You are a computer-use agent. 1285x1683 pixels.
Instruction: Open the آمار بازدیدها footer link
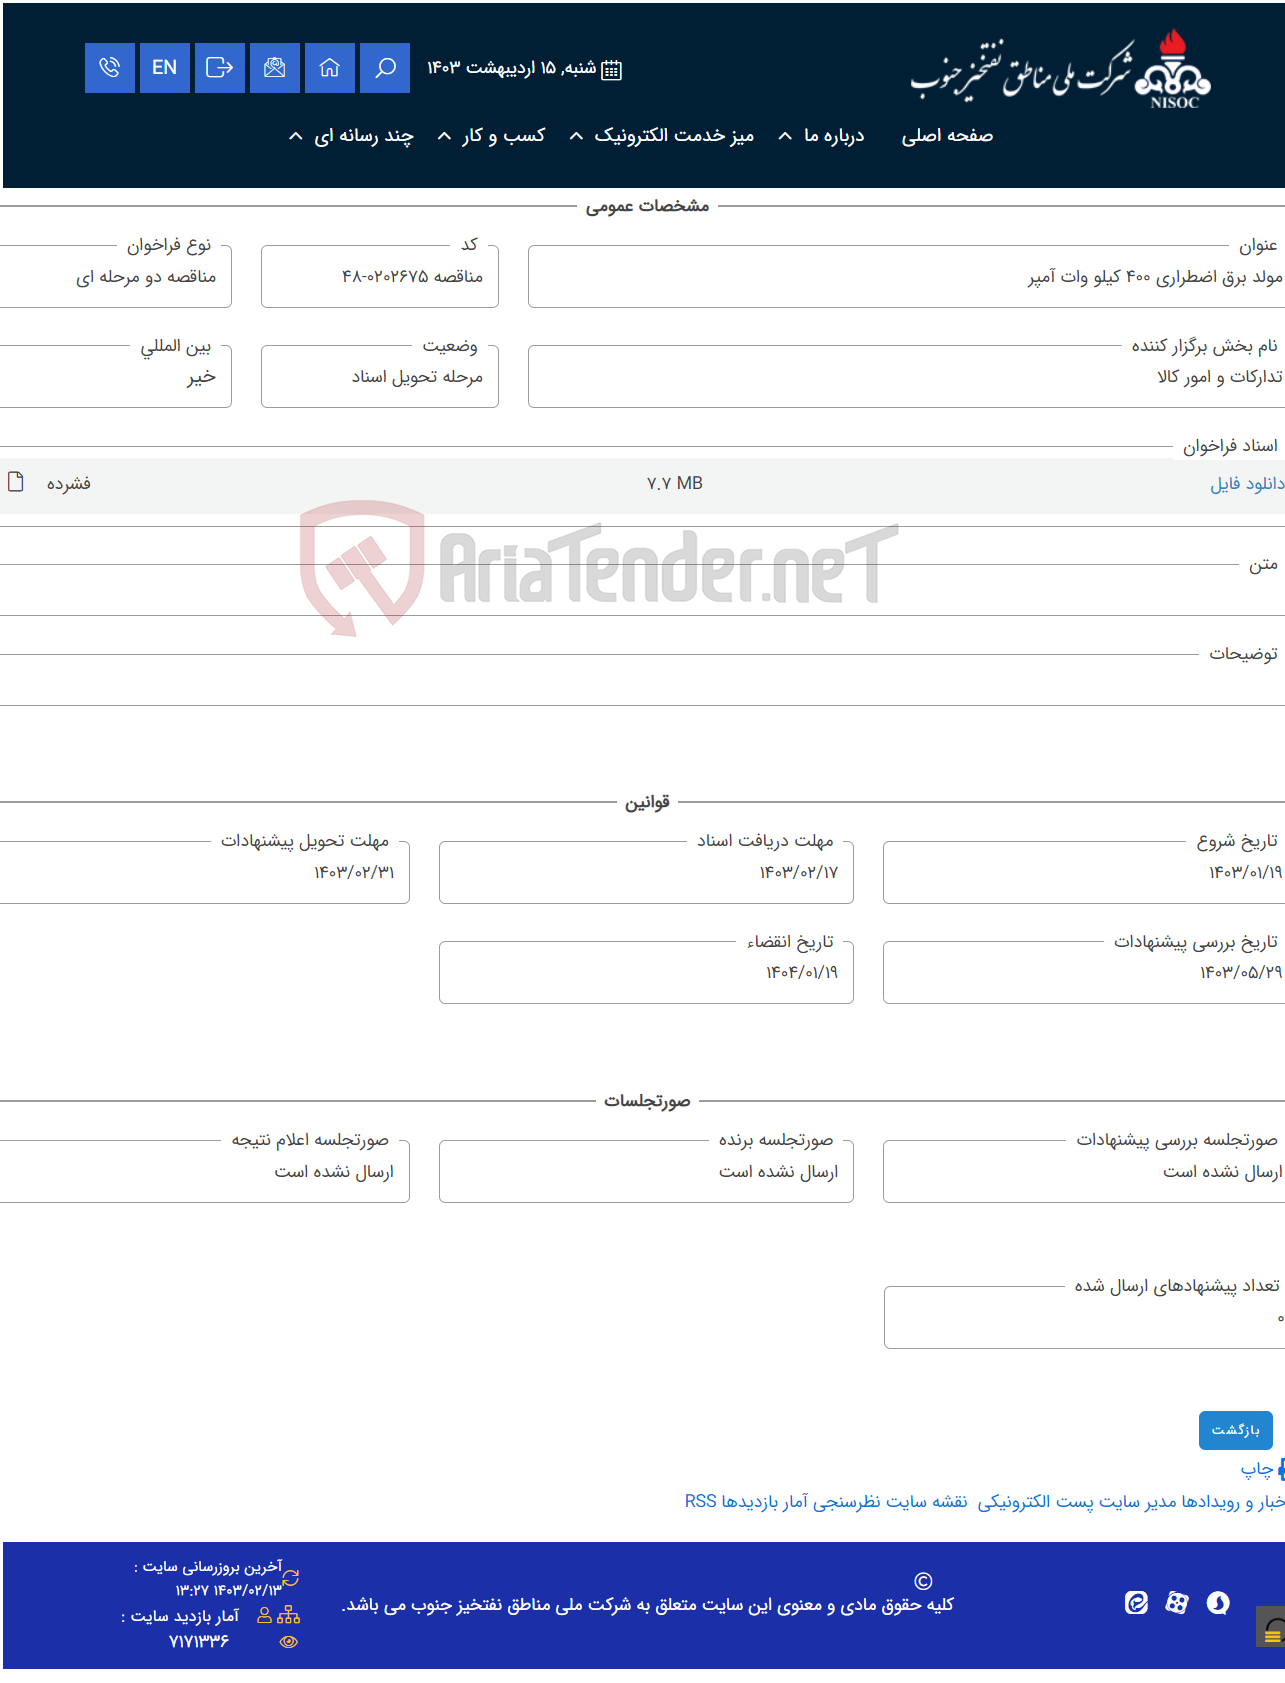(764, 1502)
